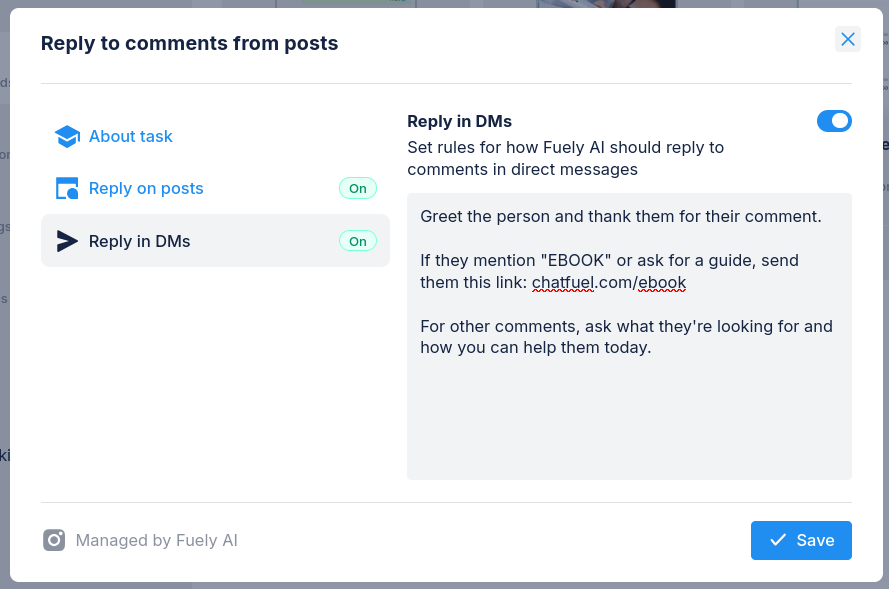This screenshot has width=889, height=589.
Task: Click the bold Reply in DMs heading
Action: point(459,121)
